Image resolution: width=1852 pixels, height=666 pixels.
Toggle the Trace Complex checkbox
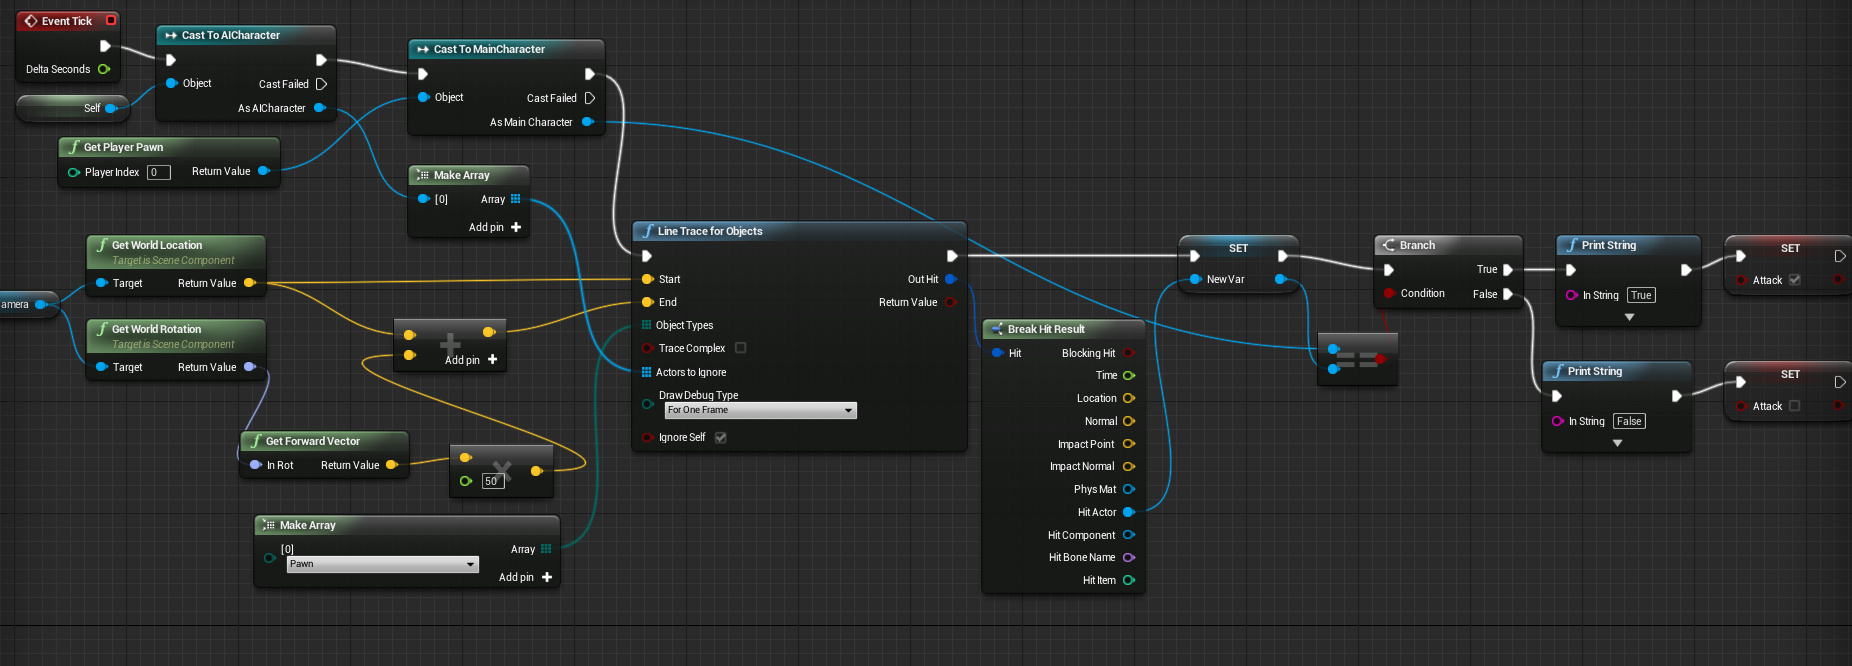tap(740, 348)
